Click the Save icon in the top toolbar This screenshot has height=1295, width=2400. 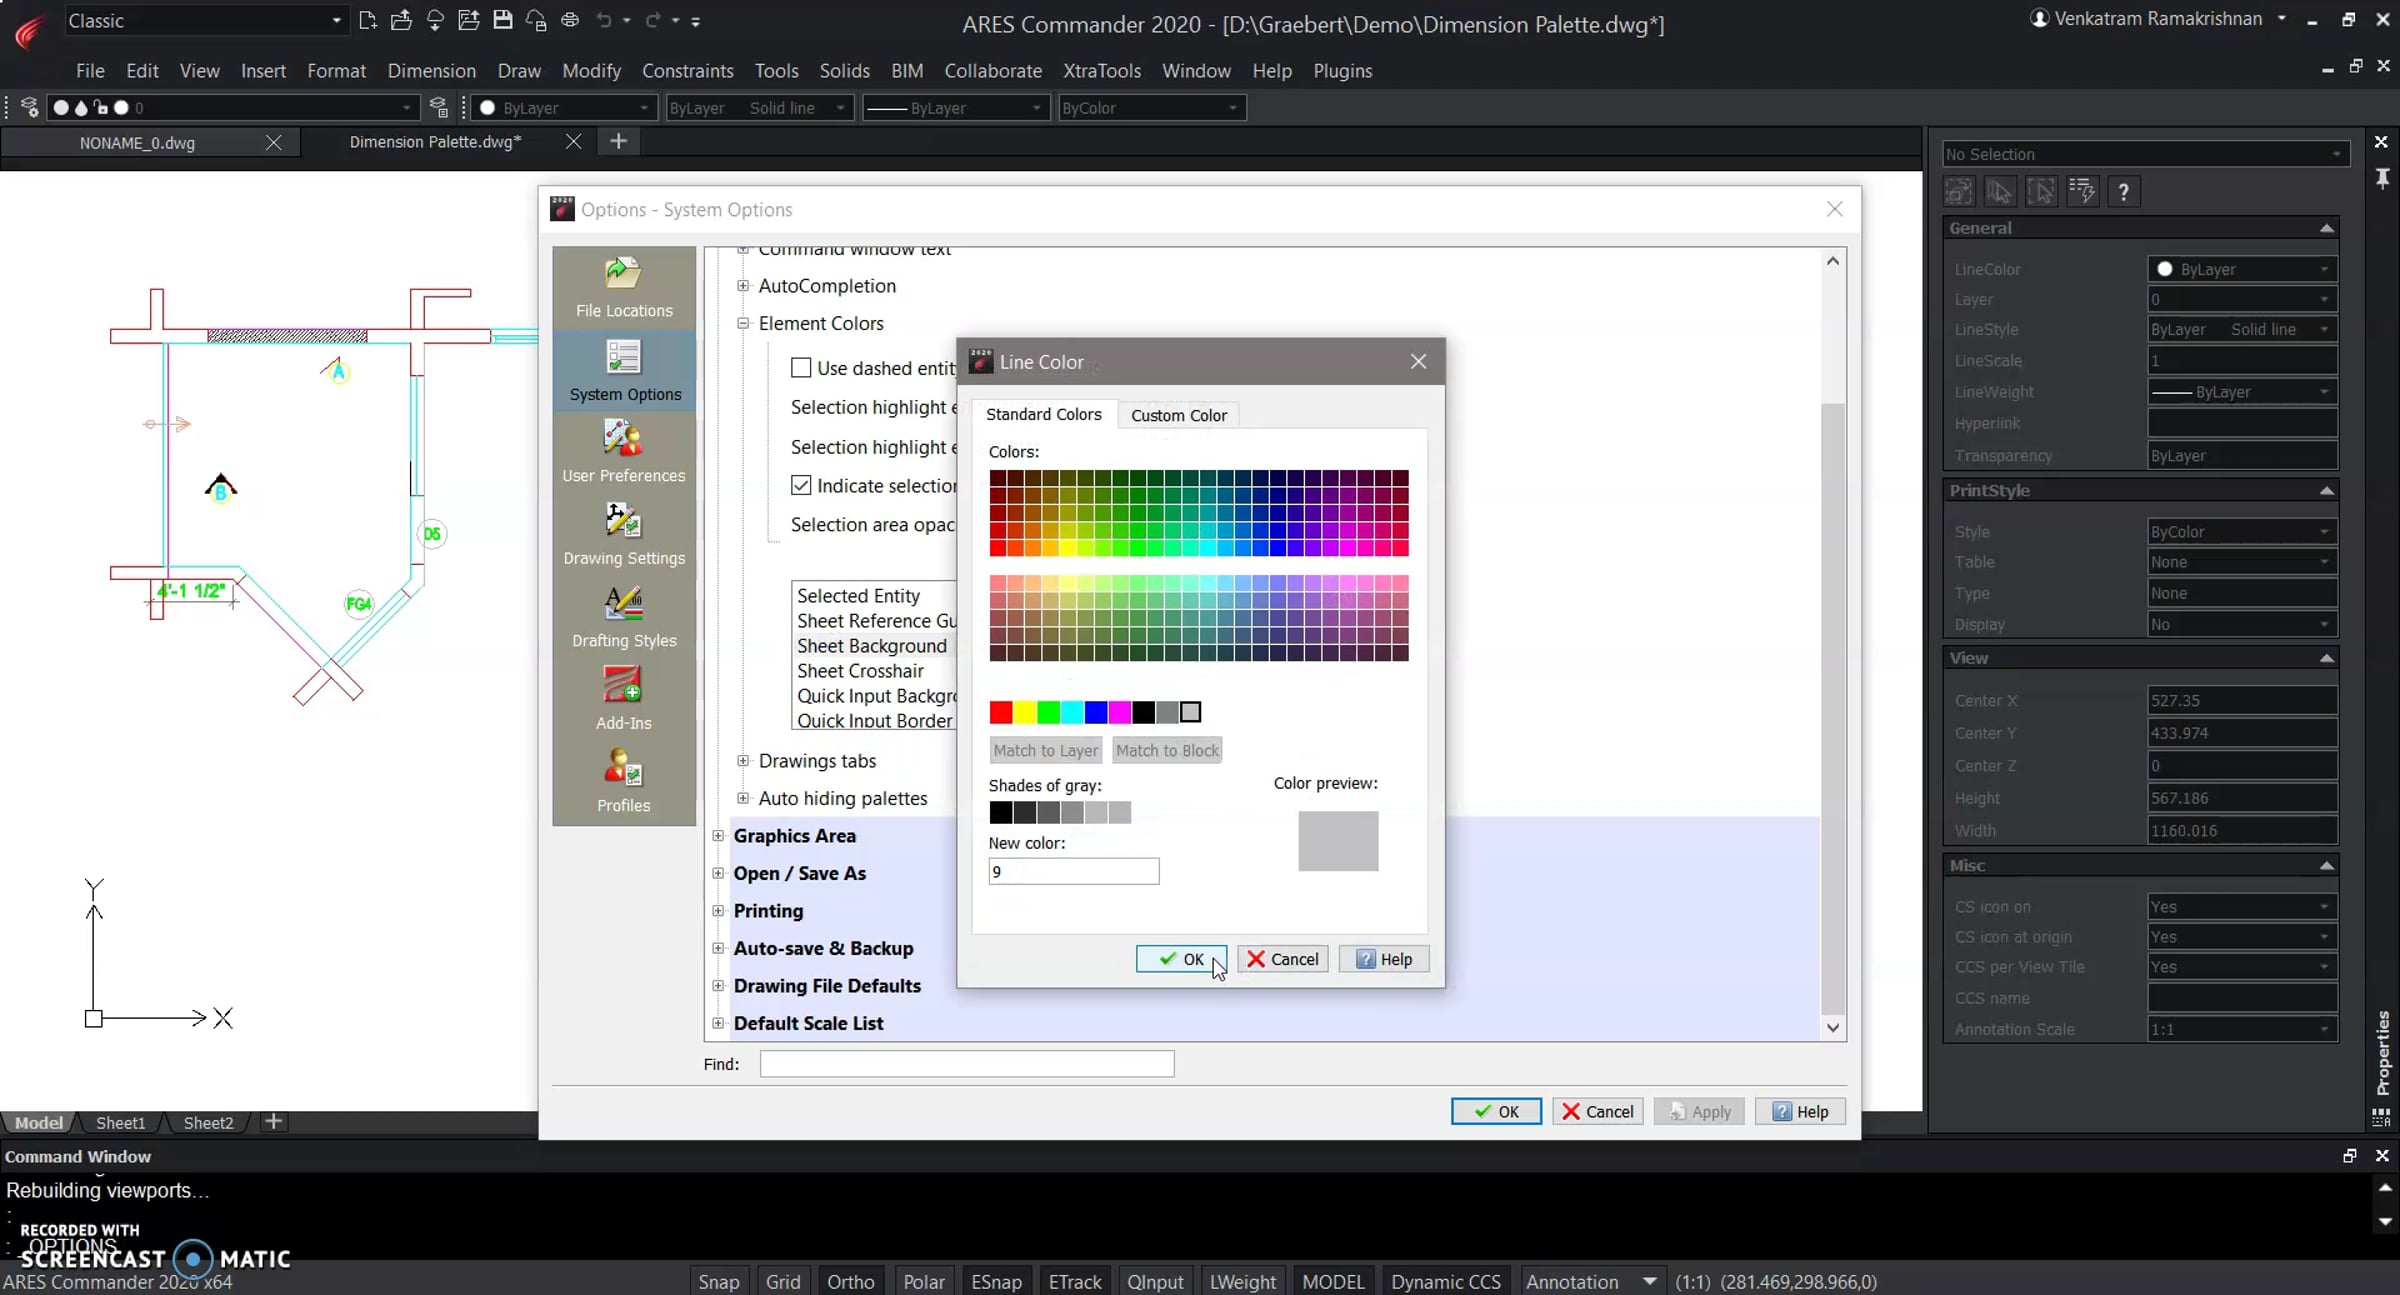click(x=502, y=20)
